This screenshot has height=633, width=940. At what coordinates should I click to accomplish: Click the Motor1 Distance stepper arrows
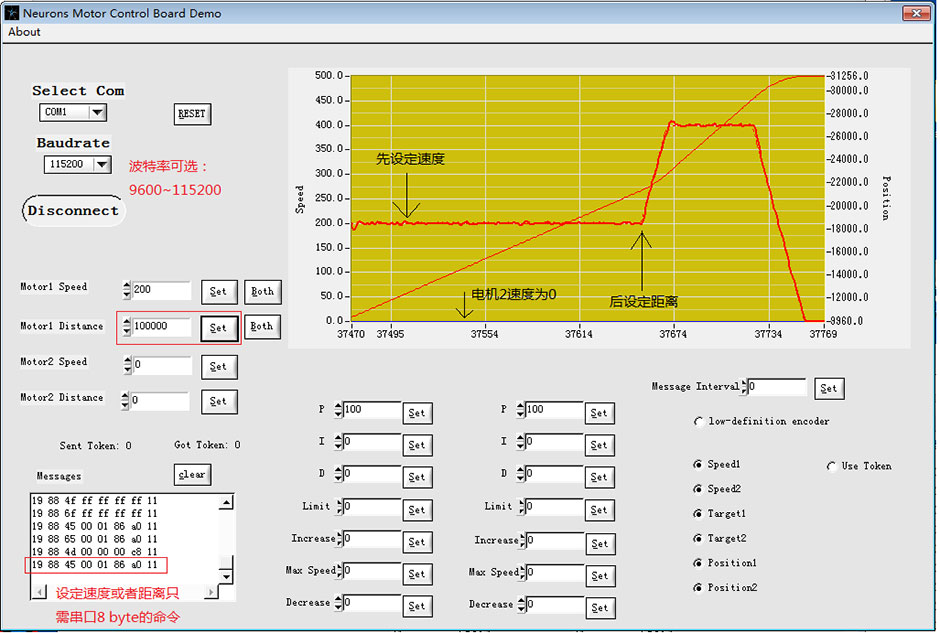click(x=126, y=327)
